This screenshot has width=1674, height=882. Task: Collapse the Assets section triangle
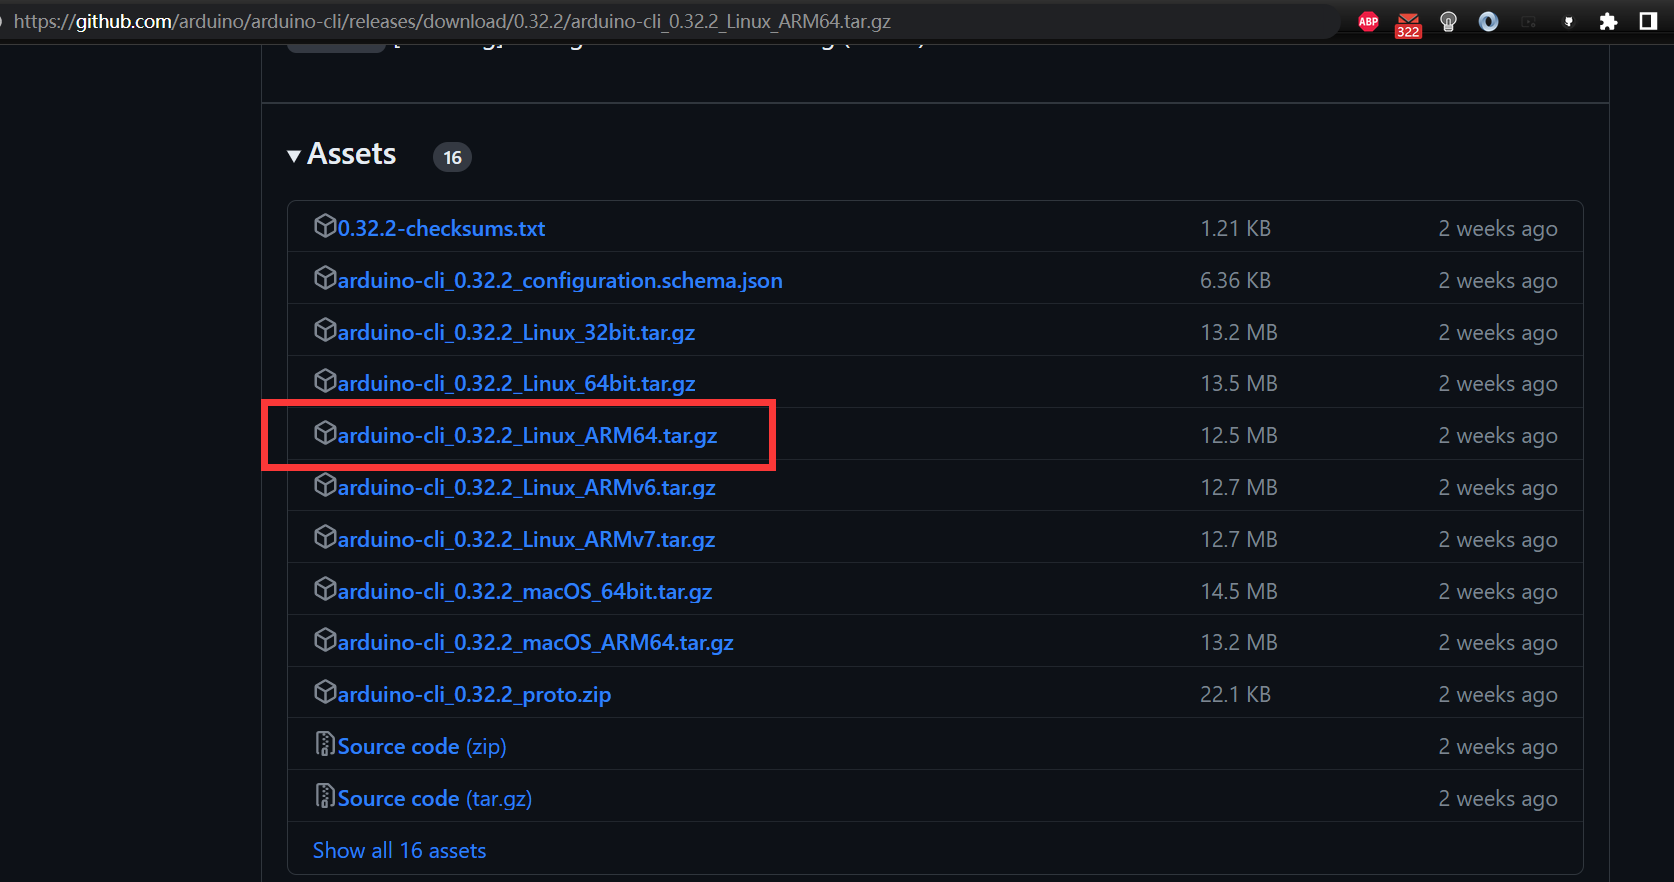pyautogui.click(x=294, y=156)
